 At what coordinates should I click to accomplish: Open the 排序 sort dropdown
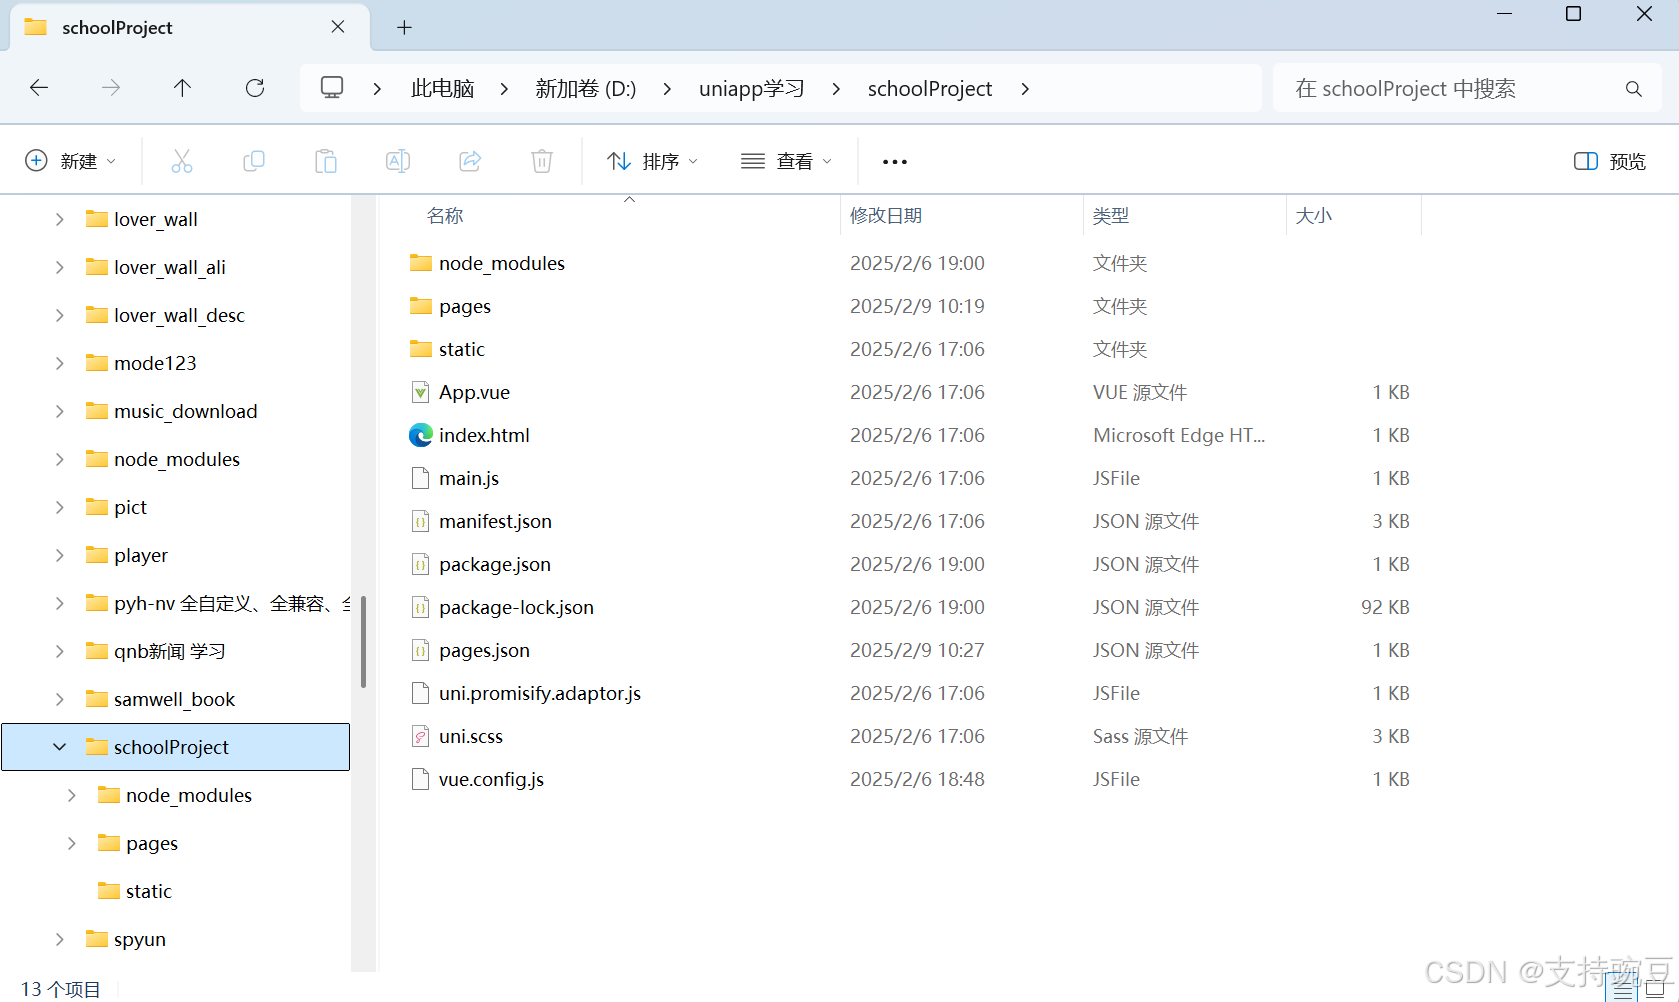652,160
